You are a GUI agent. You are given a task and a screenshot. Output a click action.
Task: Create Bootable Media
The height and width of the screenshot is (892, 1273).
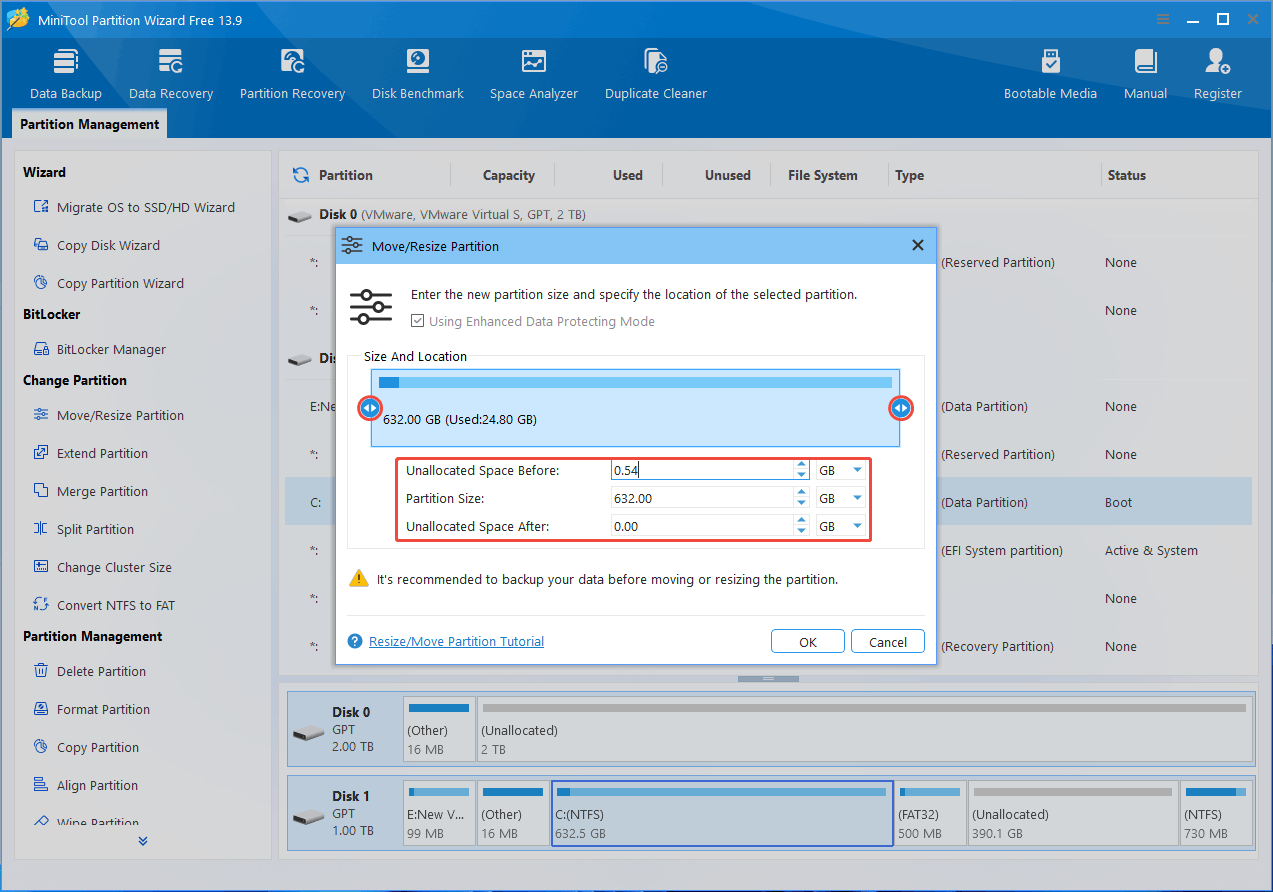(1050, 75)
